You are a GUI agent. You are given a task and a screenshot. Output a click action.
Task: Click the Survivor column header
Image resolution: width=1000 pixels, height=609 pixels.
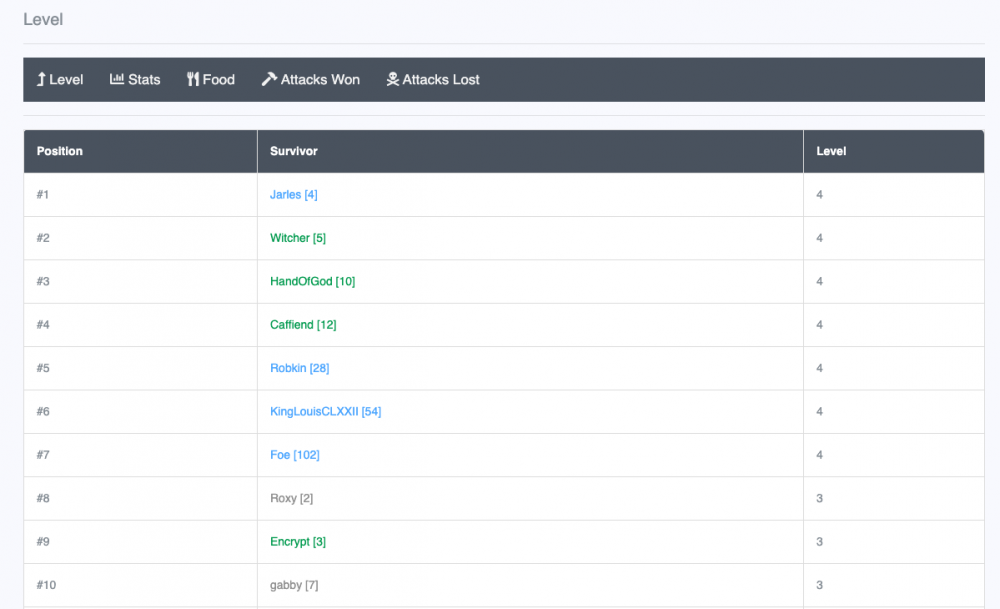pyautogui.click(x=294, y=152)
